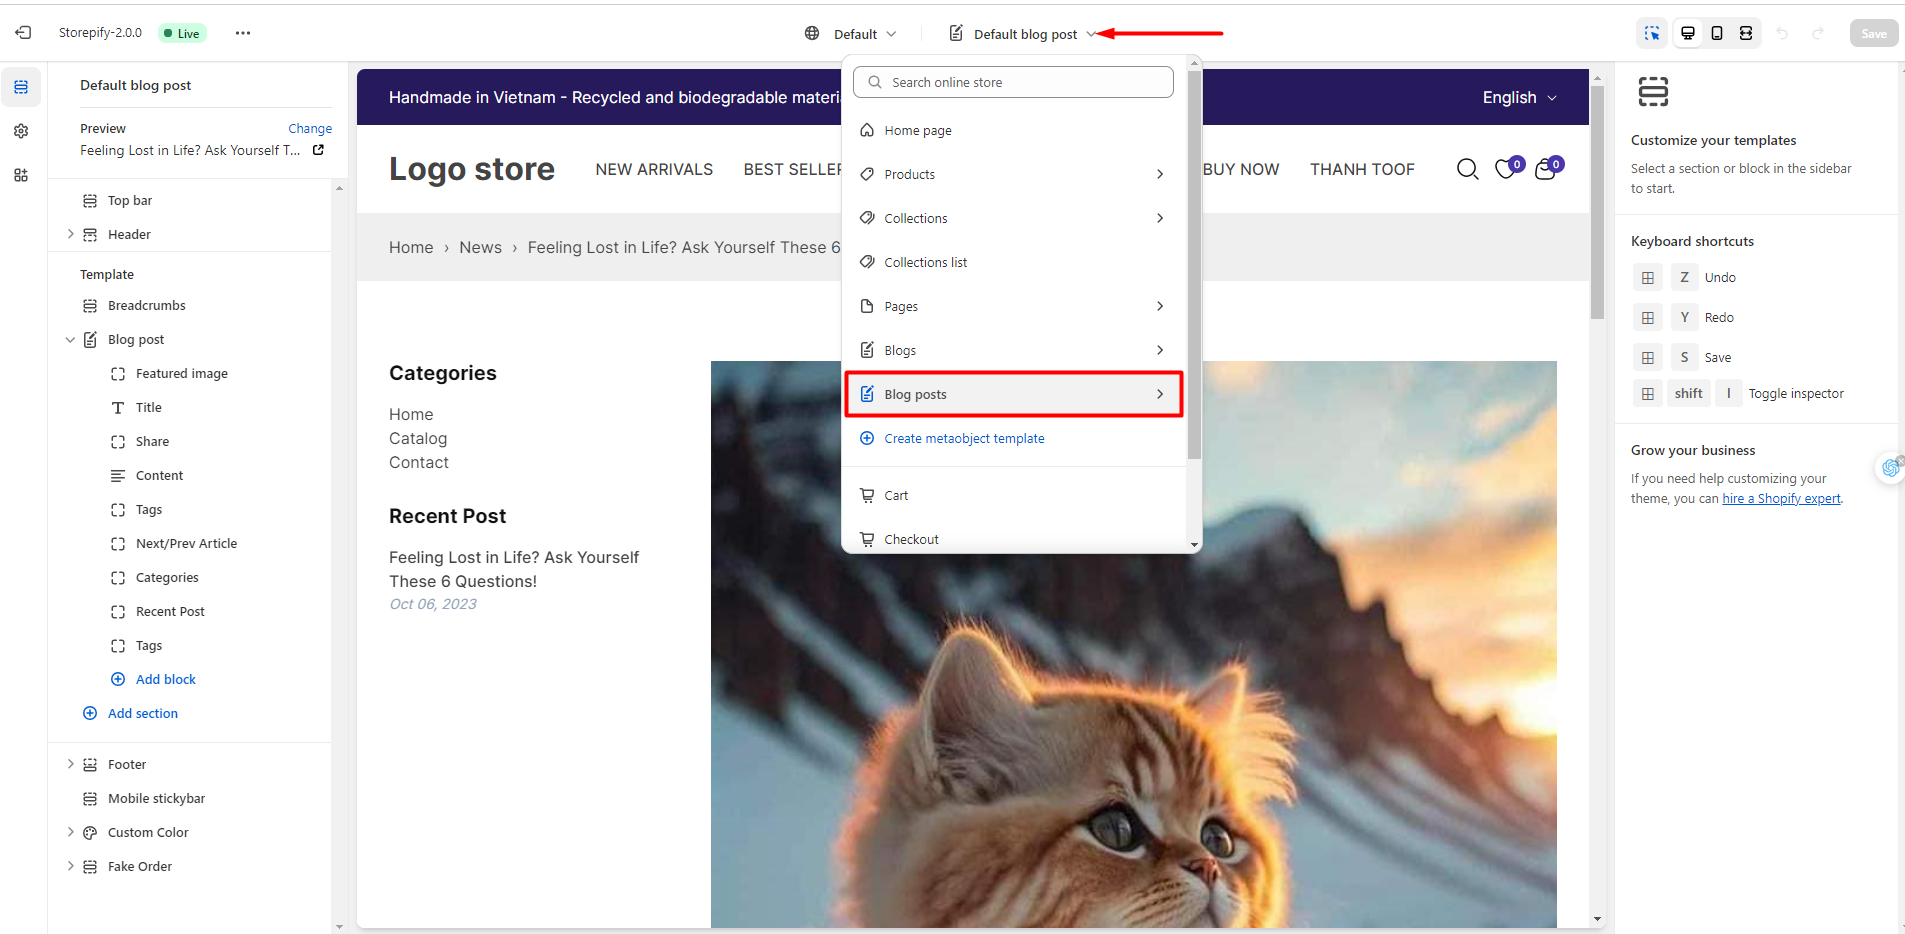The image size is (1905, 934).
Task: Click the Undo arrow icon in top bar
Action: (x=1782, y=33)
